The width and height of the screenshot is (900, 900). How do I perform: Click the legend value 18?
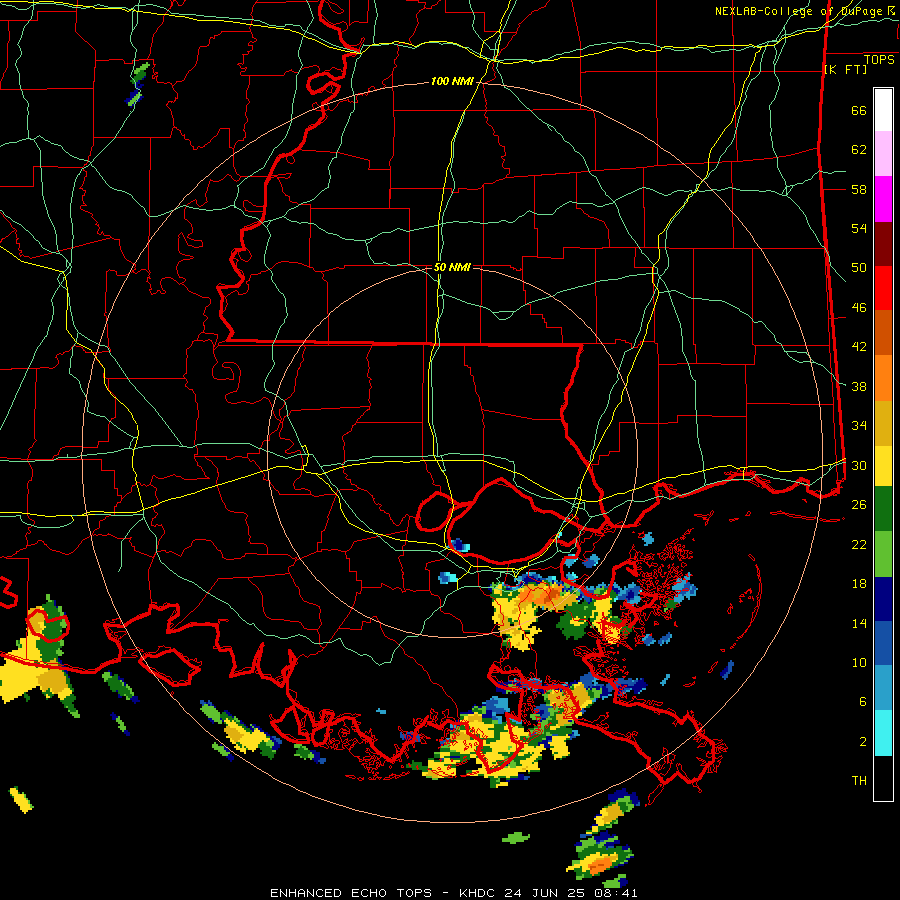[859, 584]
